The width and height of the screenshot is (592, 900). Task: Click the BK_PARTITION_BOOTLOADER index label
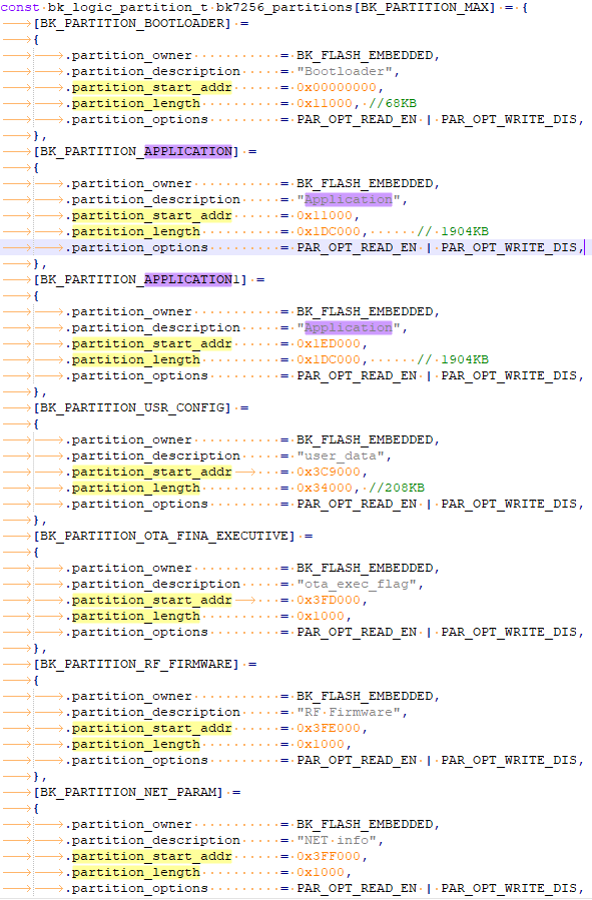click(131, 24)
